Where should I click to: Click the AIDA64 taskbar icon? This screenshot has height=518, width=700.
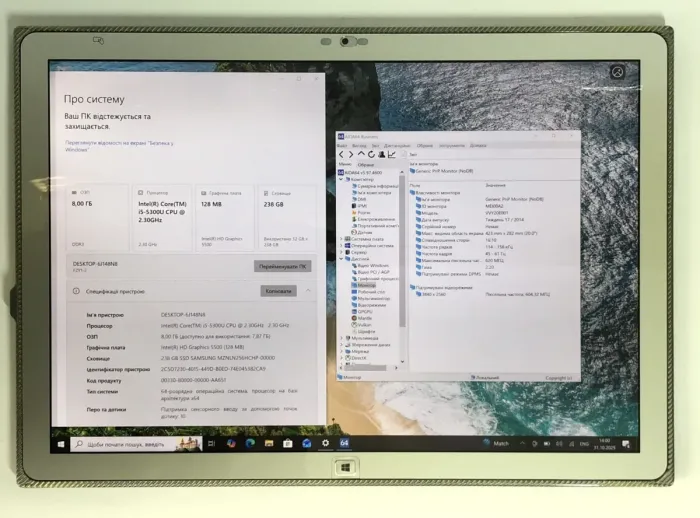[344, 443]
